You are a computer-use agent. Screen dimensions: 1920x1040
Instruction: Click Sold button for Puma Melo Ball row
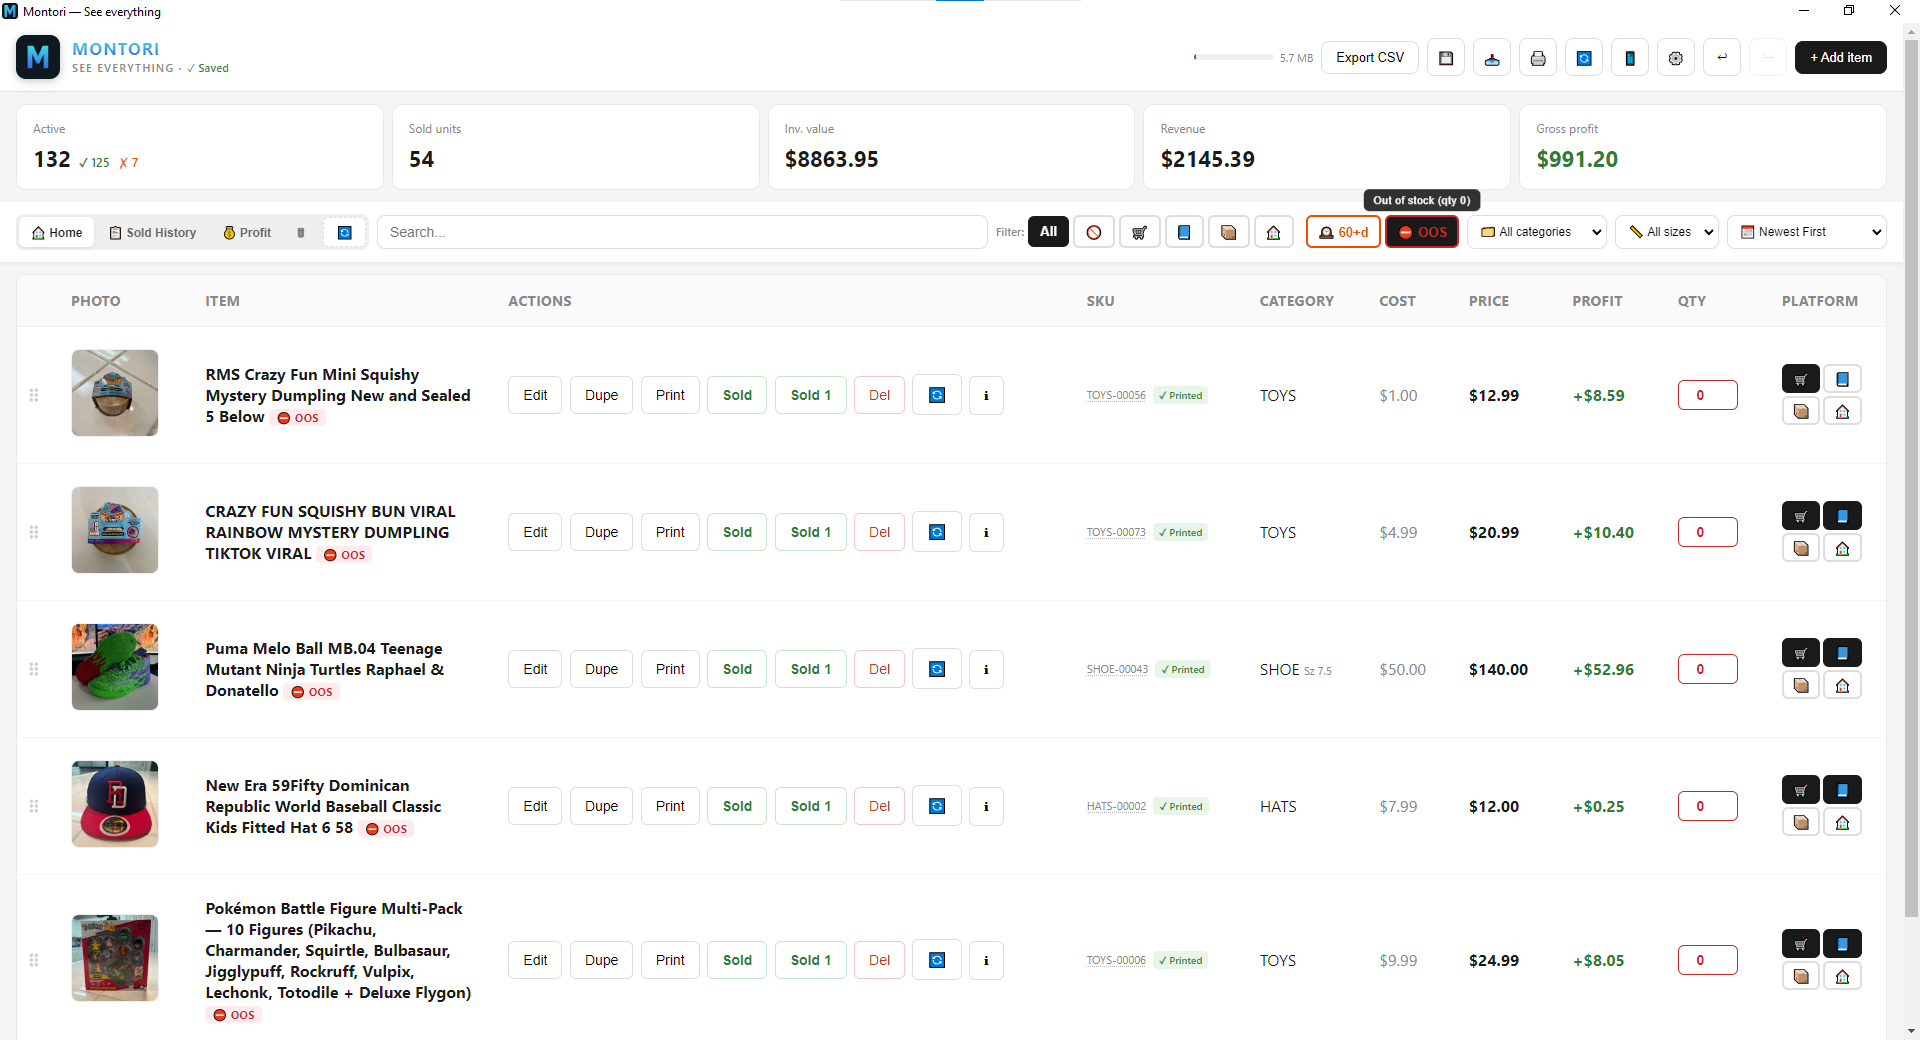click(737, 669)
